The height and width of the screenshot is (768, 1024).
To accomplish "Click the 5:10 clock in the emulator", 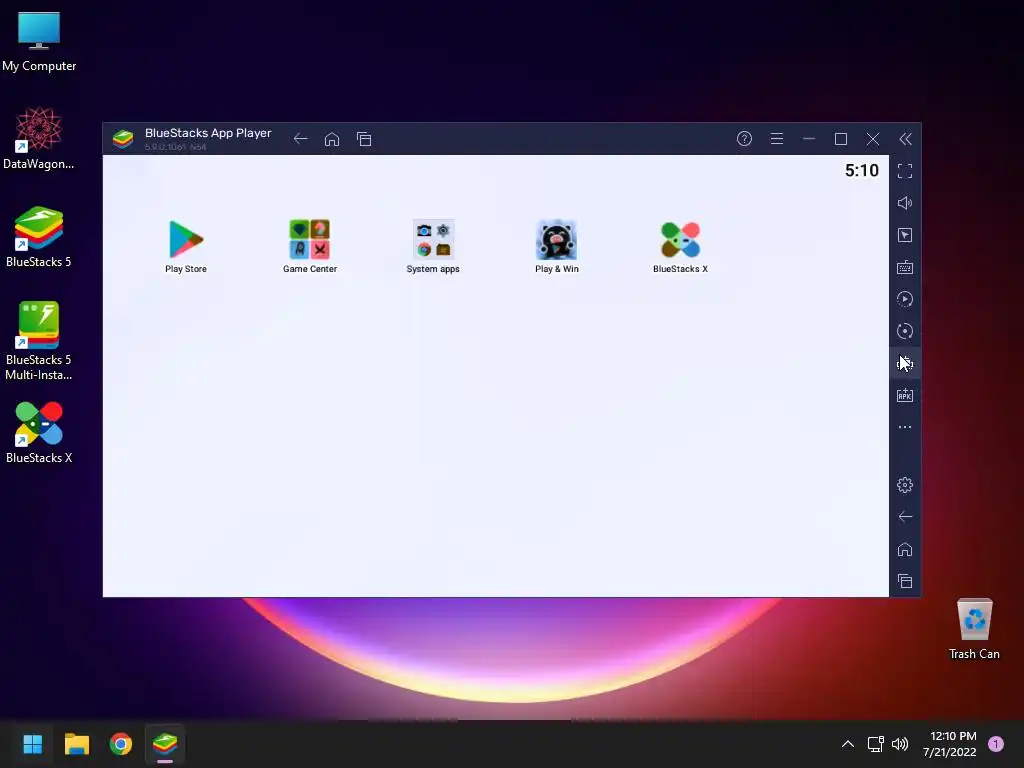I will 862,170.
